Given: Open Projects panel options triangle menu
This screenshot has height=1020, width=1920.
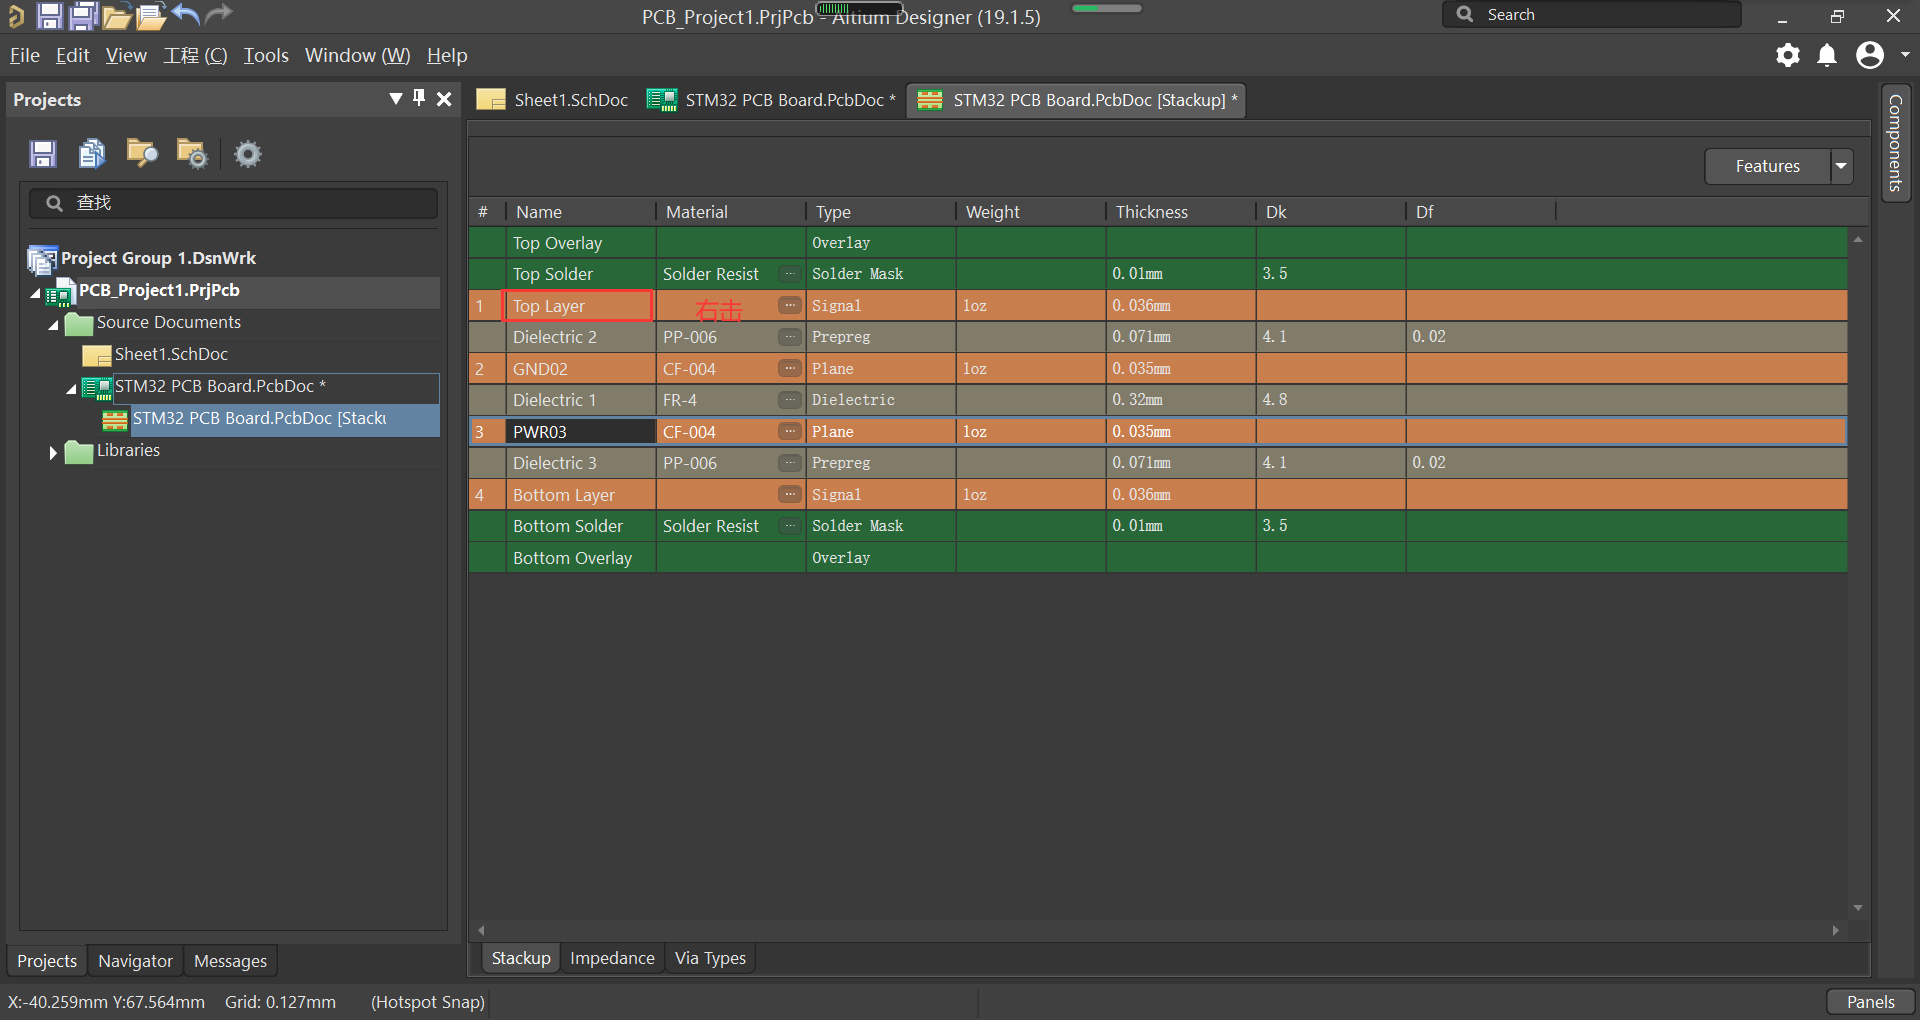Looking at the screenshot, I should (396, 98).
